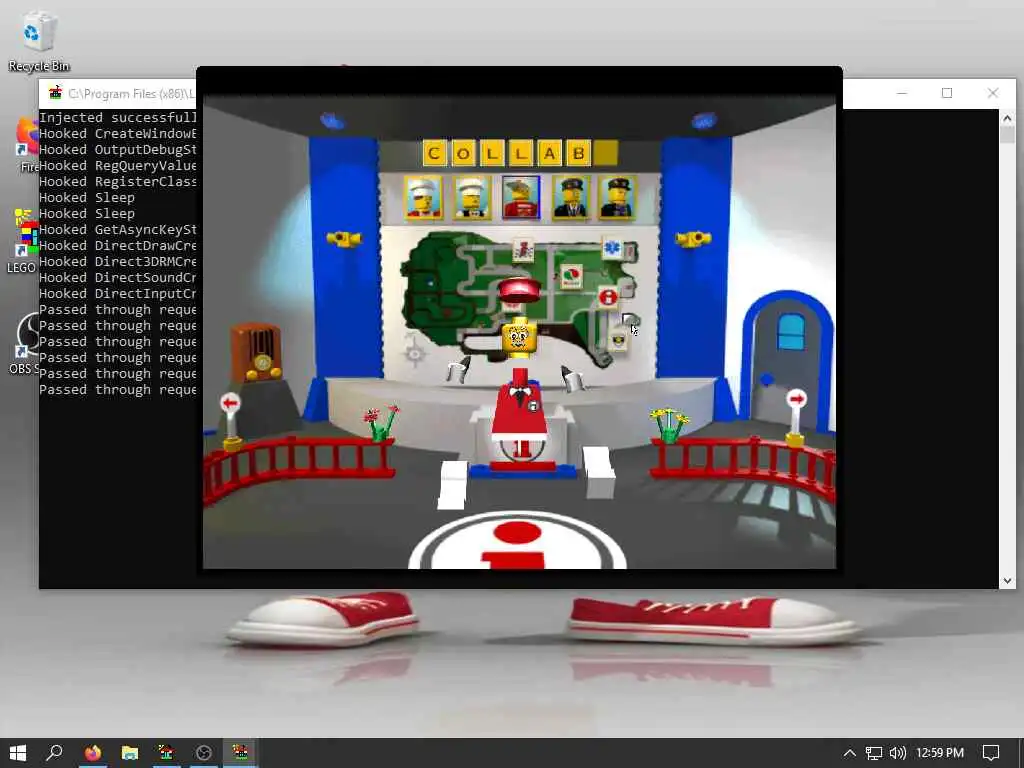Image resolution: width=1024 pixels, height=768 pixels.
Task: Click the letter B name tile
Action: pyautogui.click(x=579, y=153)
